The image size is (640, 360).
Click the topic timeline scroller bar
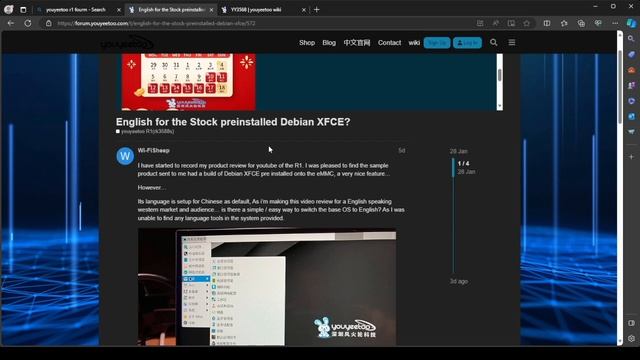(x=453, y=167)
